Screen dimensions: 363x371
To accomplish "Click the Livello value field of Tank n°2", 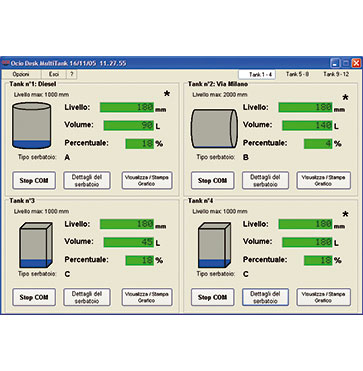I will tap(305, 107).
